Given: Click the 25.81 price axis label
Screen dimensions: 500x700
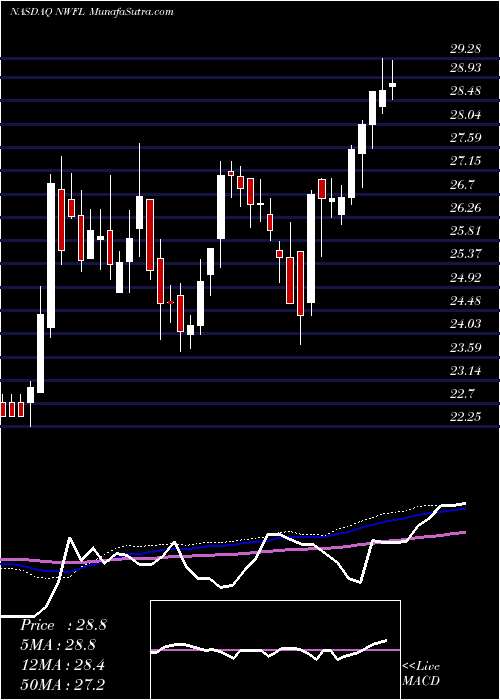Looking at the screenshot, I should coord(466,231).
